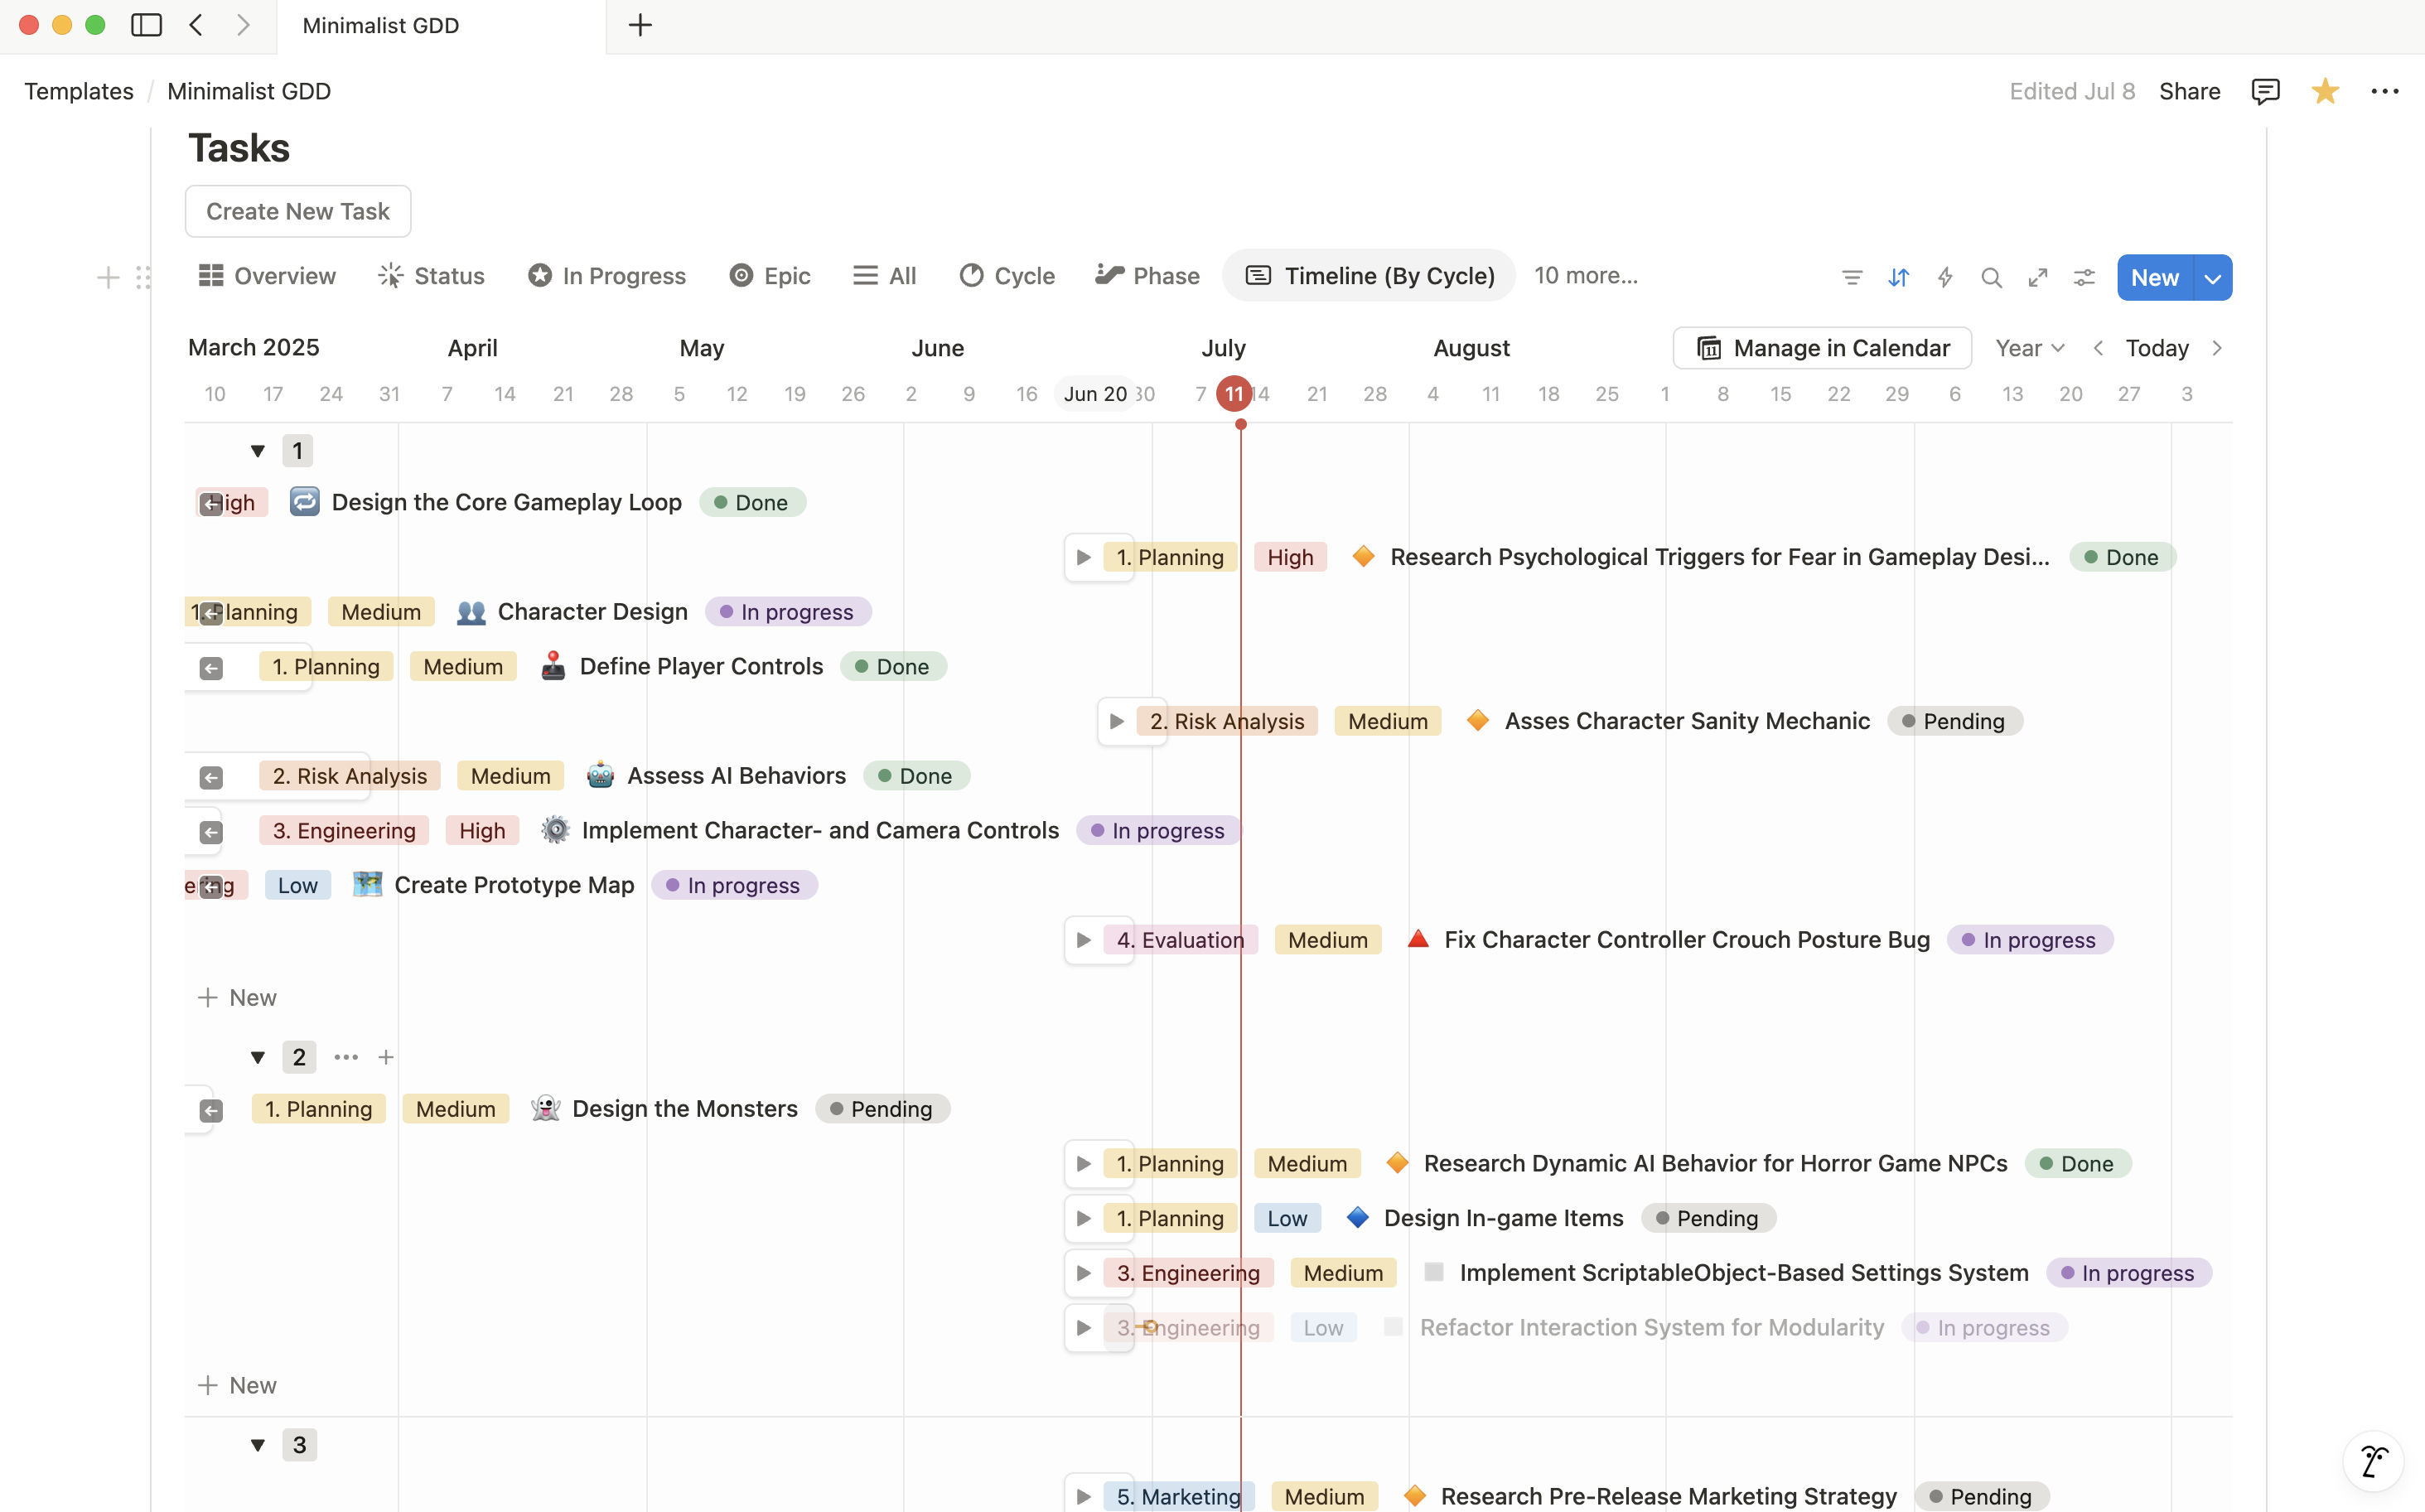Viewport: 2425px width, 1512px height.
Task: Jump back arrow on Define Player Controls
Action: point(211,668)
